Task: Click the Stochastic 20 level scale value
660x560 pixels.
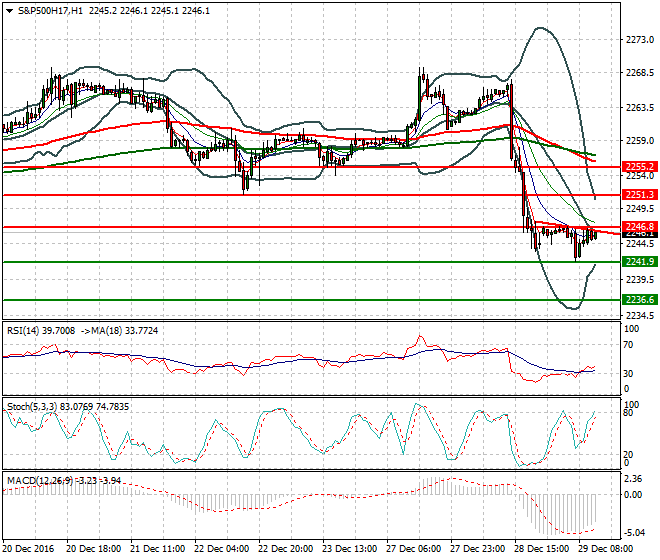Action: point(628,455)
